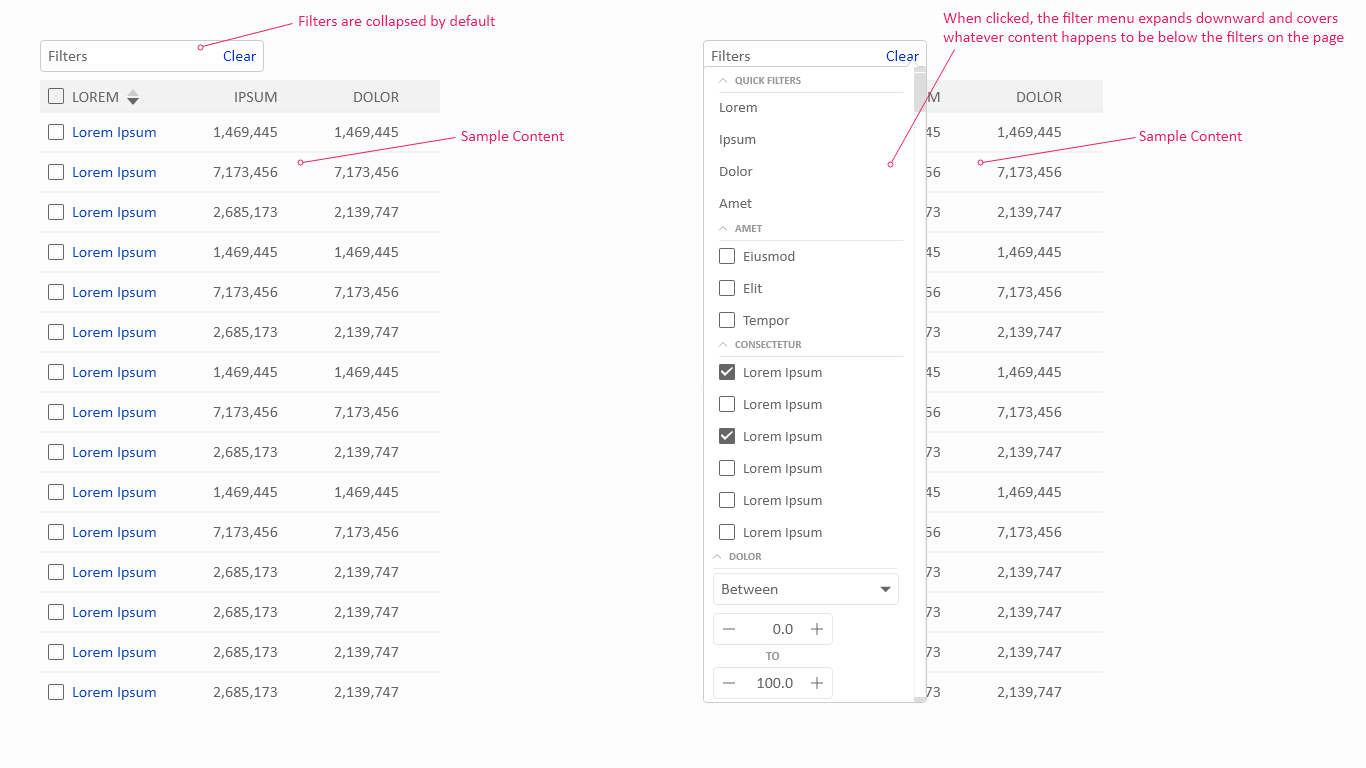Click the filter menu scrollbar thumb

tap(920, 90)
